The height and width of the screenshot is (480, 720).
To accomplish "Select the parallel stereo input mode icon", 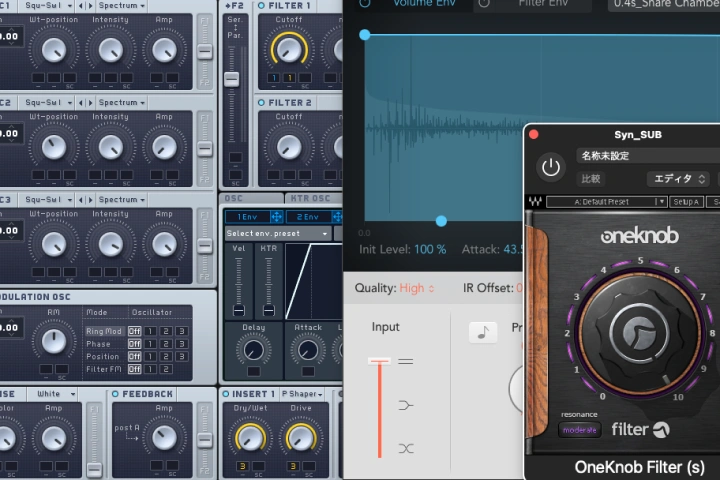I will (x=405, y=361).
